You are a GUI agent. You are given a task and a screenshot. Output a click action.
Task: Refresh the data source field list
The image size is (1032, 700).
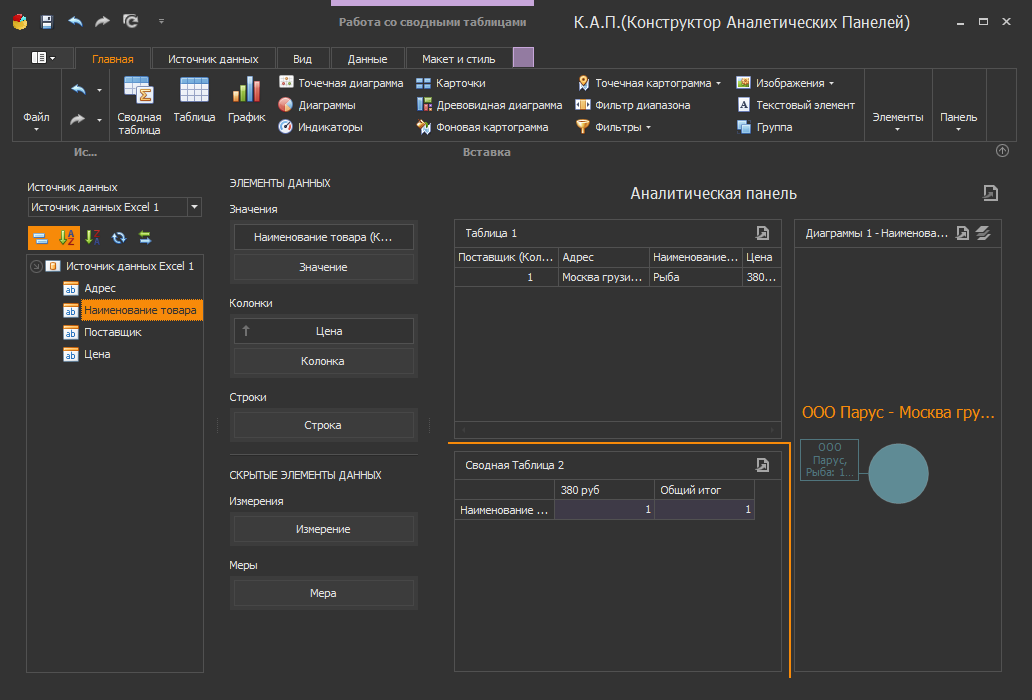tap(119, 237)
